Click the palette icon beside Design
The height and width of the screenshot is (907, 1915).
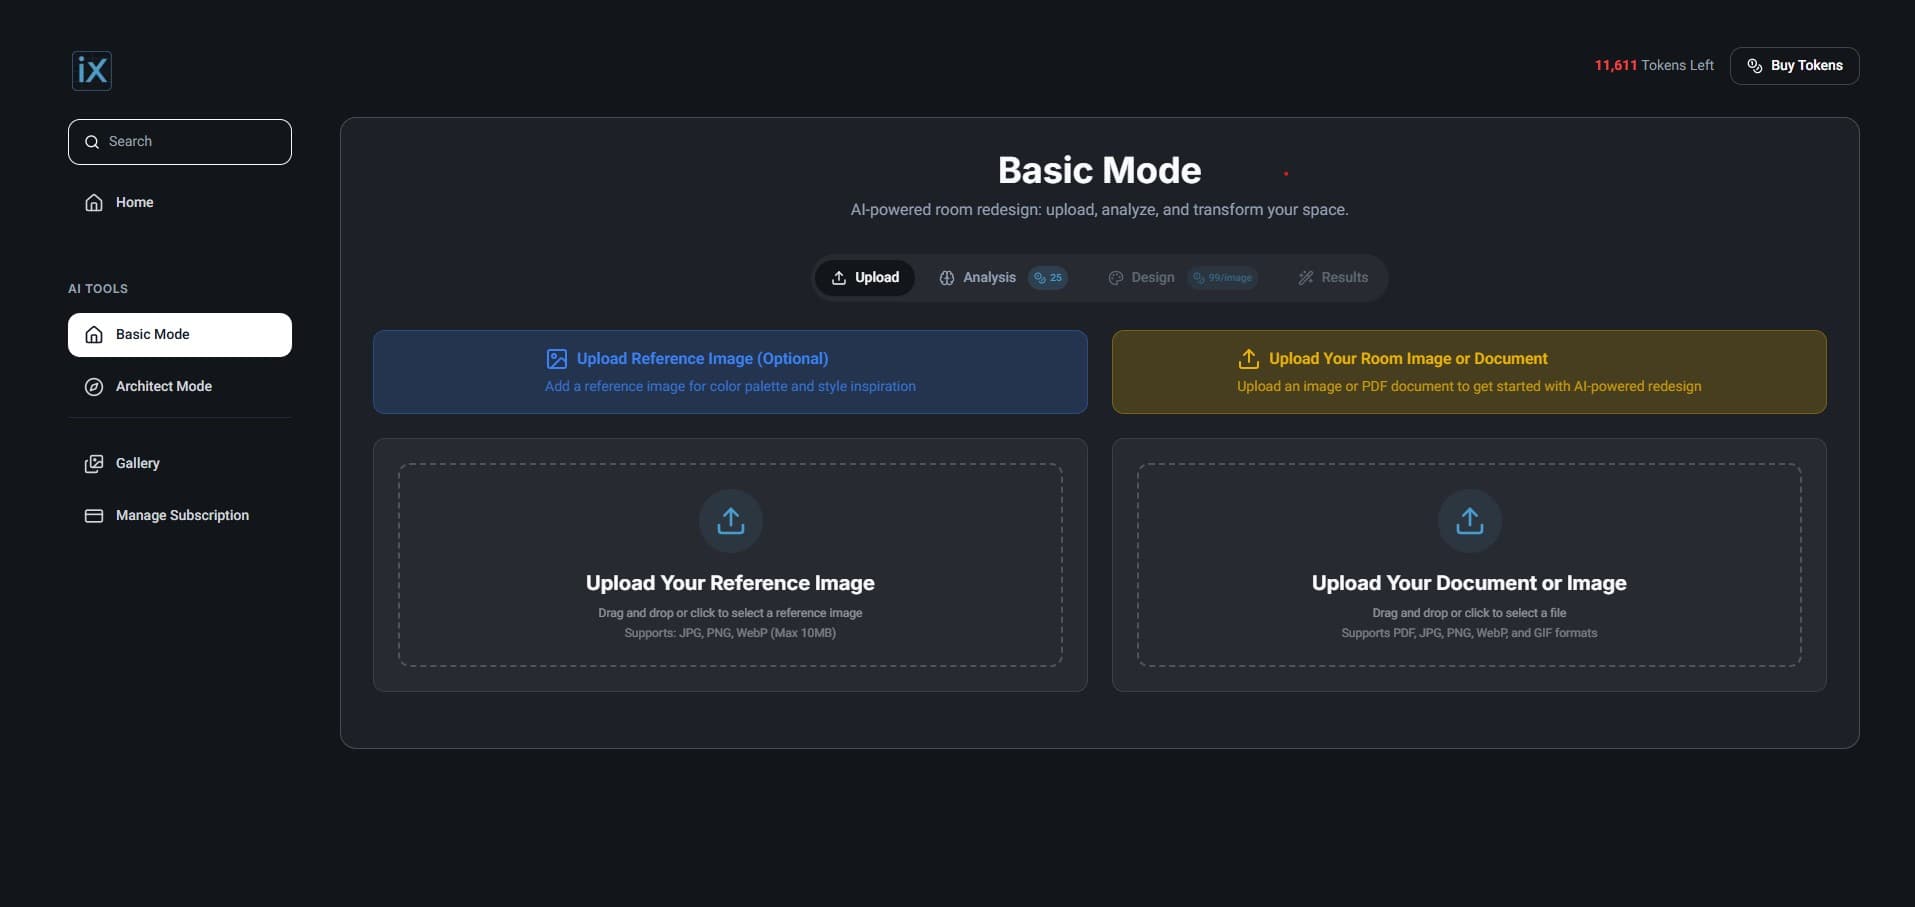click(x=1115, y=277)
